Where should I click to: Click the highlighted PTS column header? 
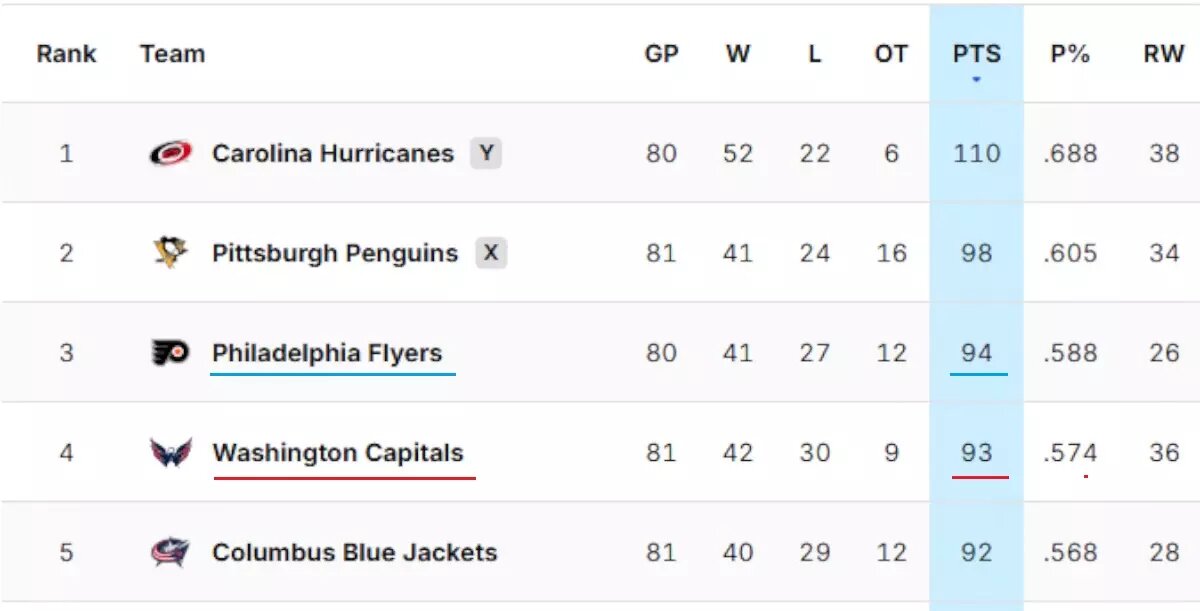975,54
